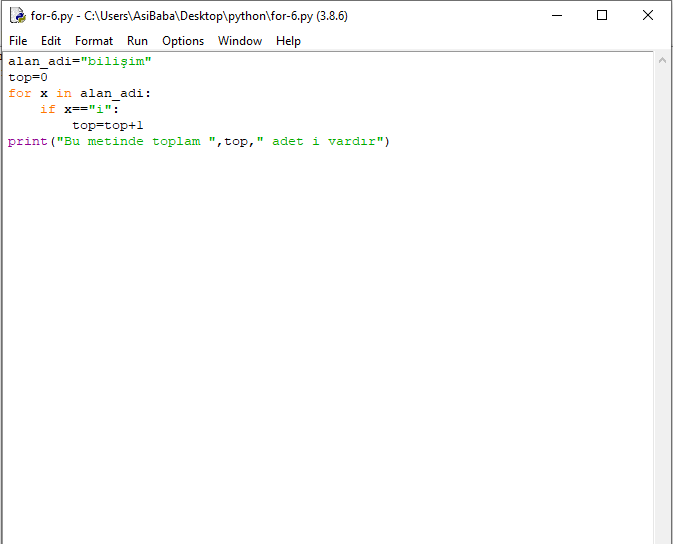Place cursor on the top=top+1 line
Screen dimensions: 673x544
108,125
